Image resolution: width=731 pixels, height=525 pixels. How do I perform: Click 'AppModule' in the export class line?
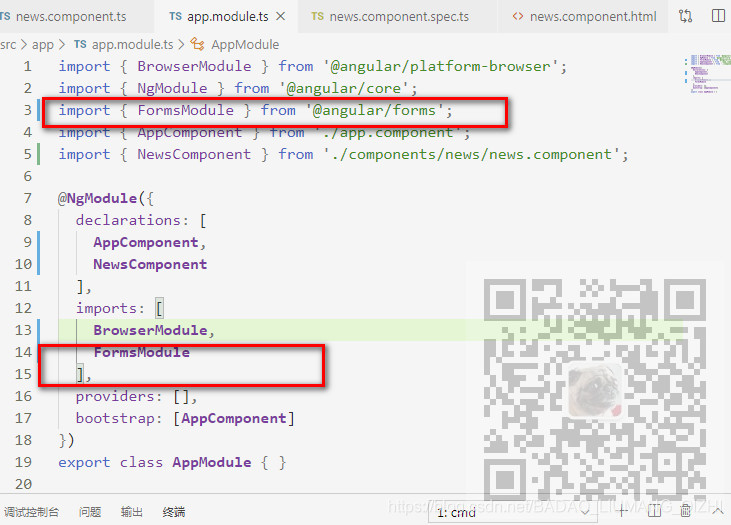tap(212, 463)
